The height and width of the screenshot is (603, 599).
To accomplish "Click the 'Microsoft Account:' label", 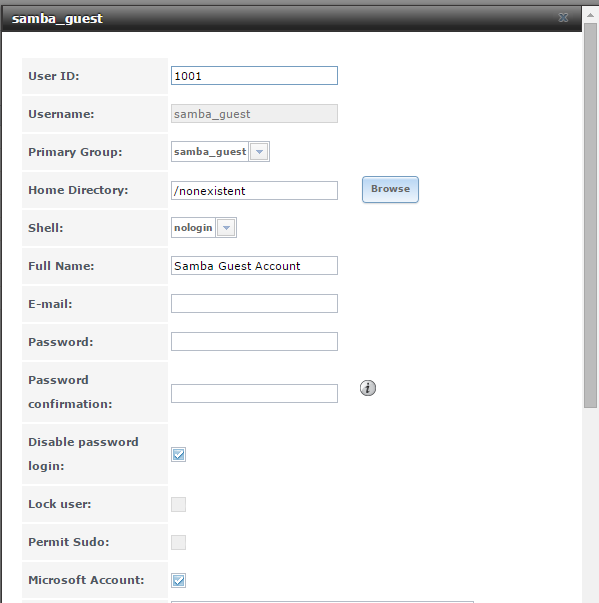I will [86, 580].
